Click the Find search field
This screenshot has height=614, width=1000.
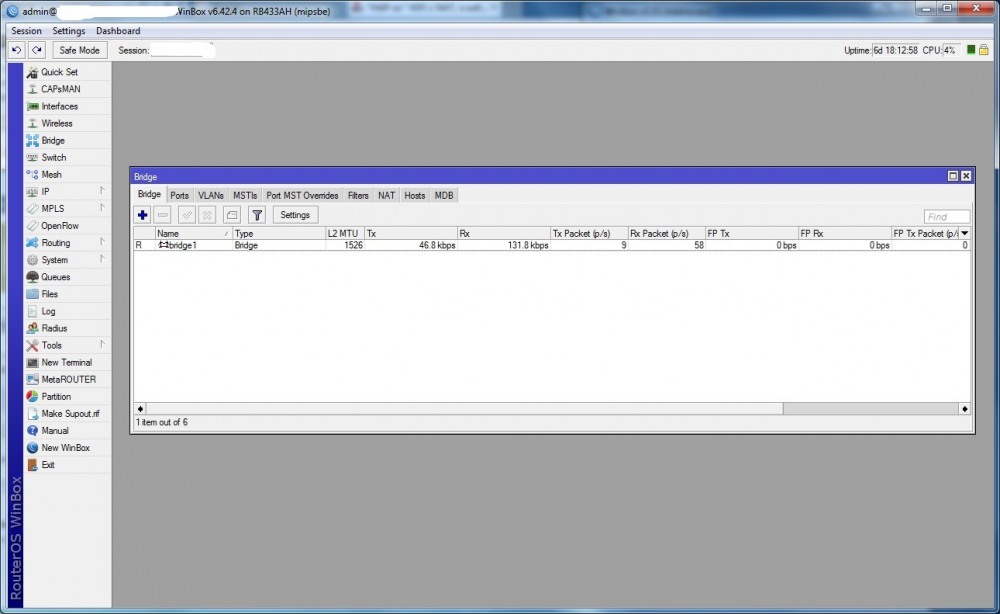pos(946,216)
